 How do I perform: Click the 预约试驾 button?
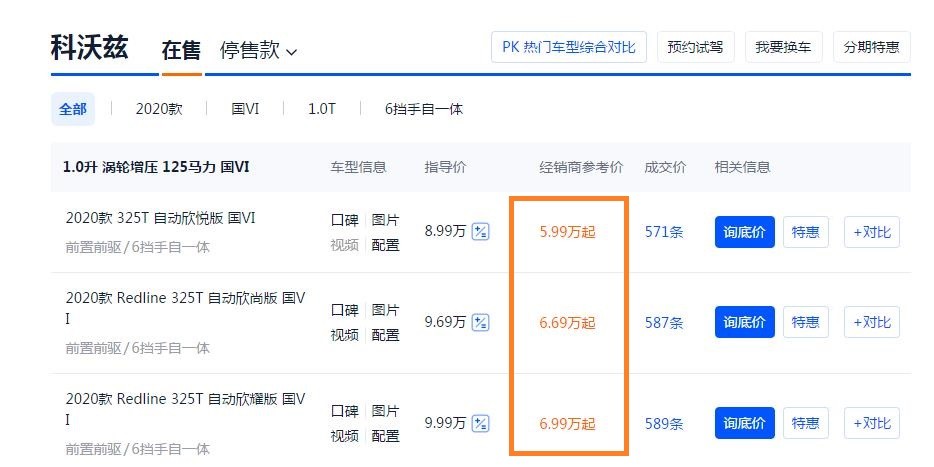pos(696,47)
